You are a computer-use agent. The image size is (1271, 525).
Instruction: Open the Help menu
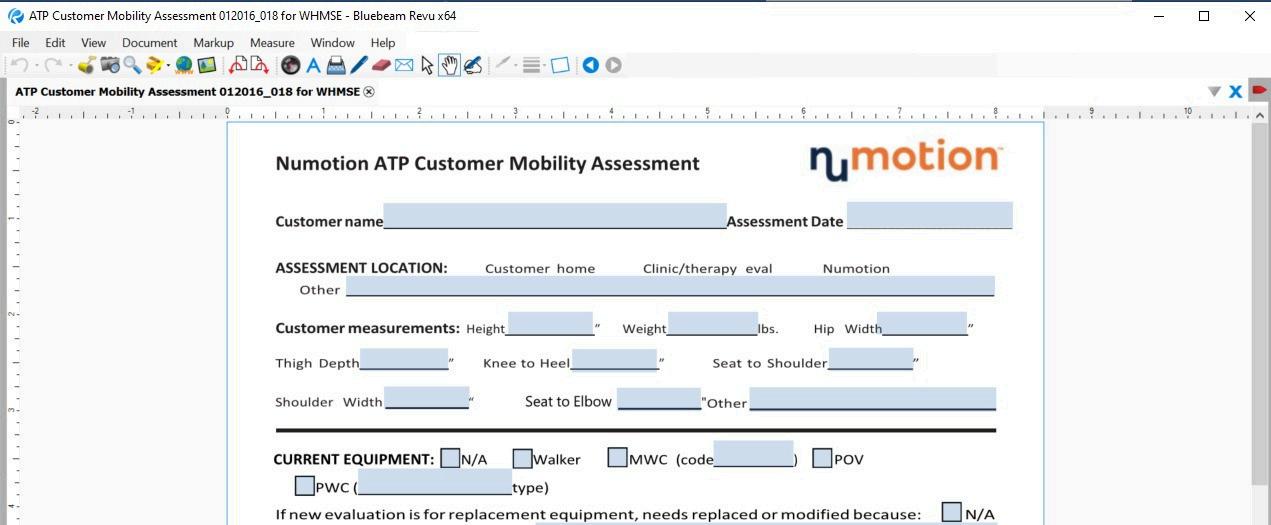[383, 43]
